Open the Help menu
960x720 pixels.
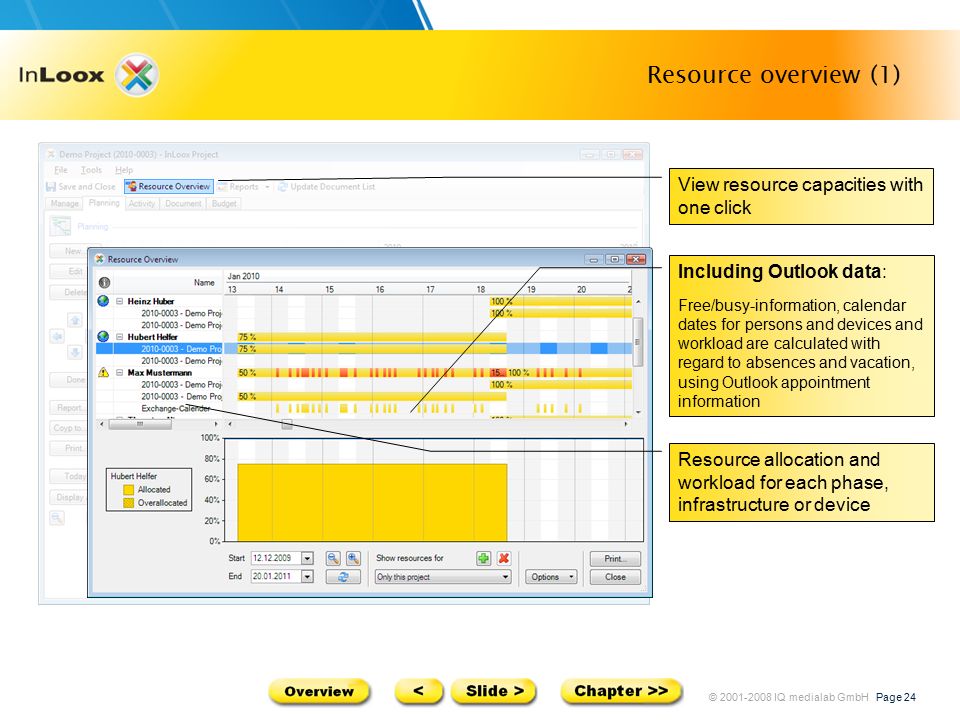[x=124, y=170]
